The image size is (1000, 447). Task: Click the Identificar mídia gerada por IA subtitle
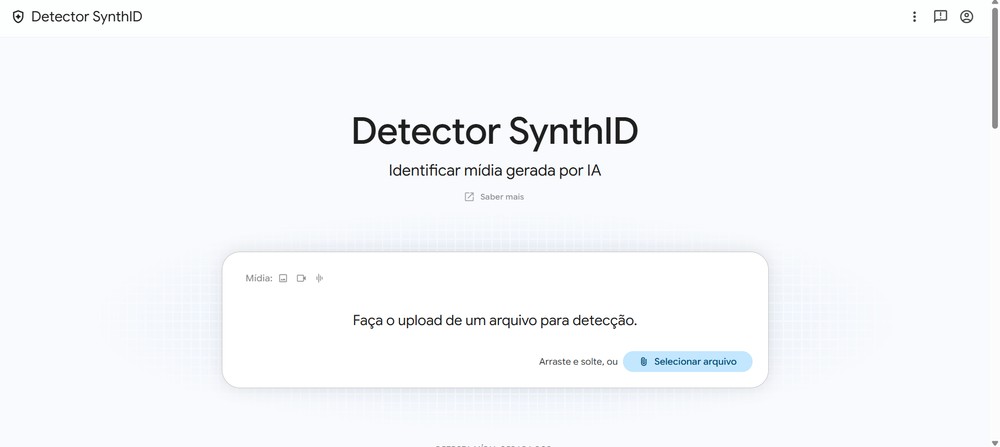pos(495,171)
